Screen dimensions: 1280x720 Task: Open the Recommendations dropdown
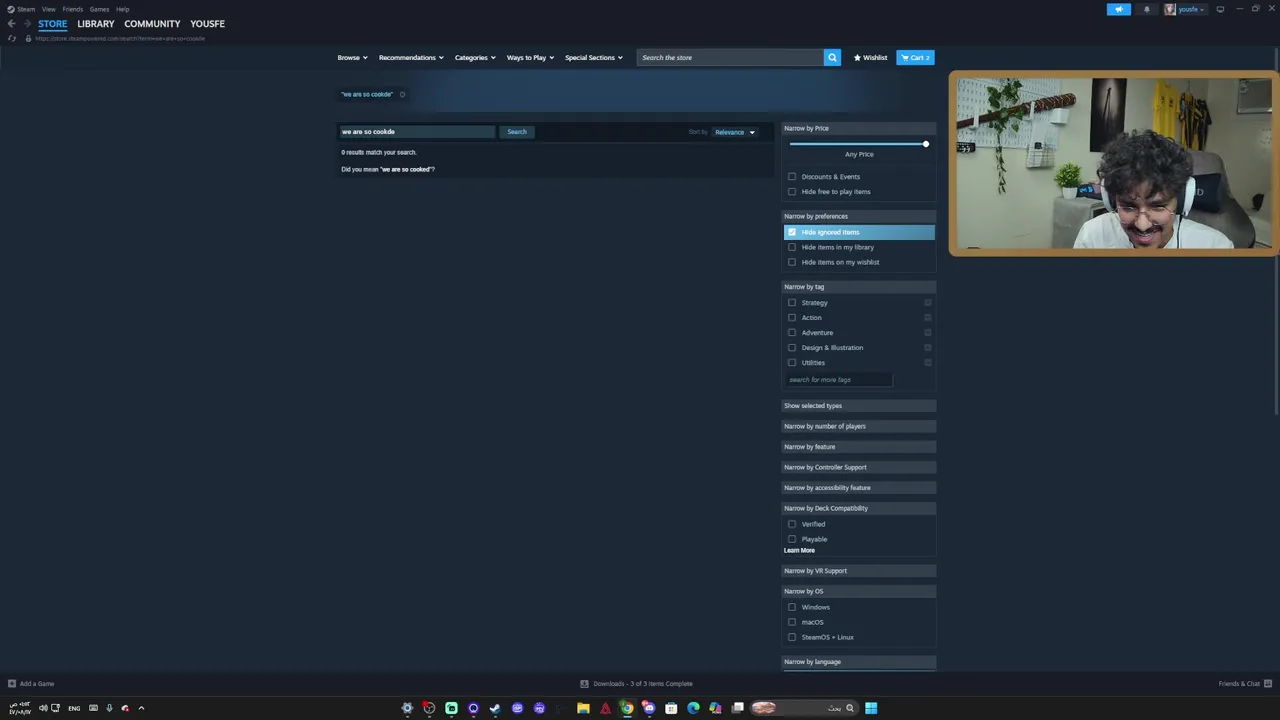coord(411,57)
